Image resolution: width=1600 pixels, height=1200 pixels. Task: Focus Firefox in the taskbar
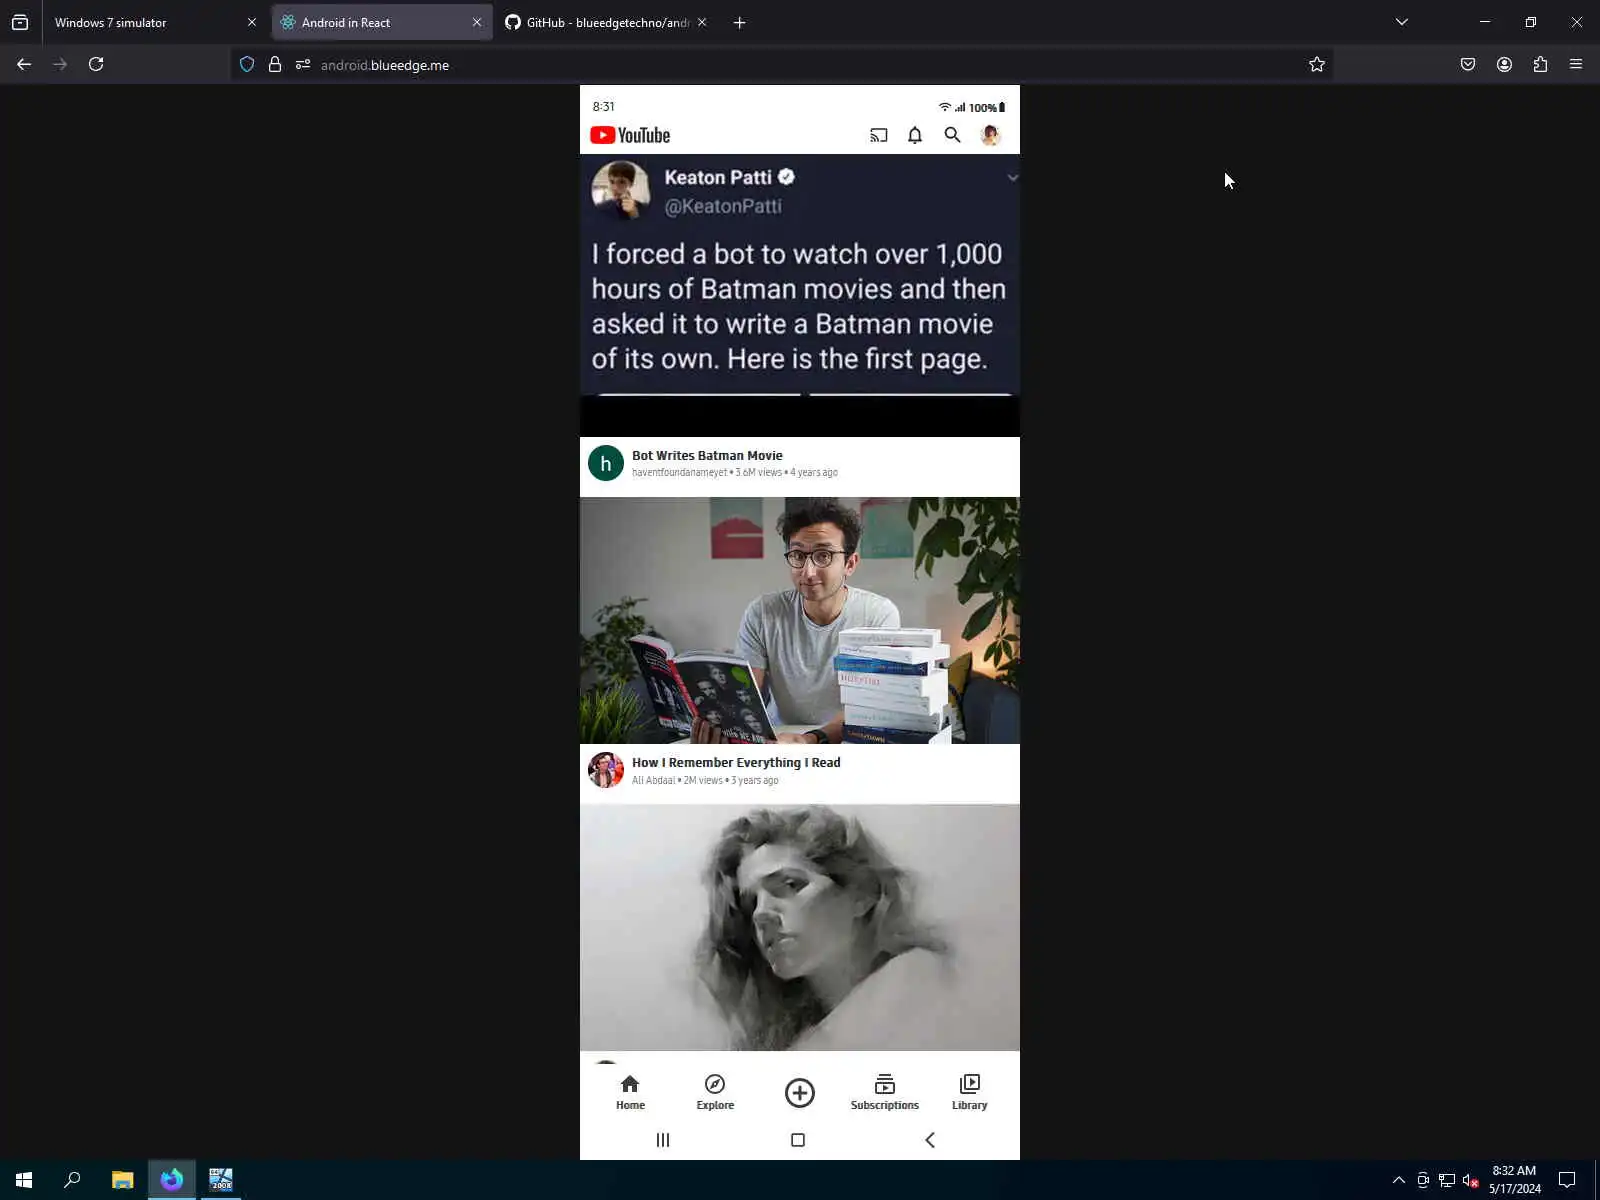[172, 1180]
